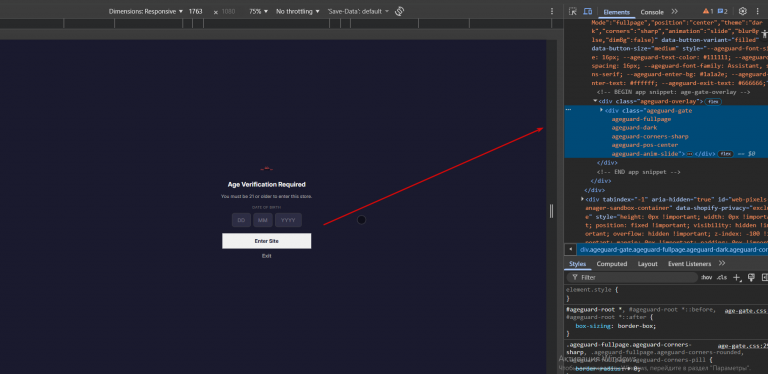This screenshot has width=768, height=374.
Task: Click the YYYY date of birth field
Action: (x=288, y=220)
